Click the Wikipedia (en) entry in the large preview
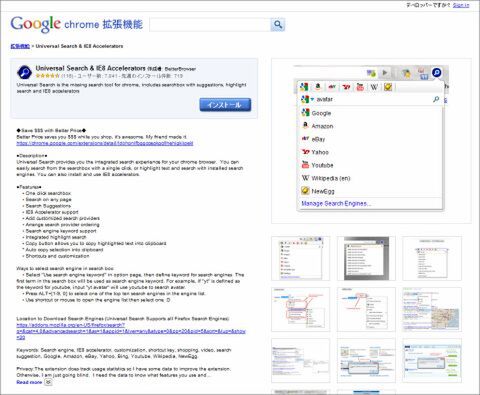This screenshot has height=395, width=480. pos(326,178)
